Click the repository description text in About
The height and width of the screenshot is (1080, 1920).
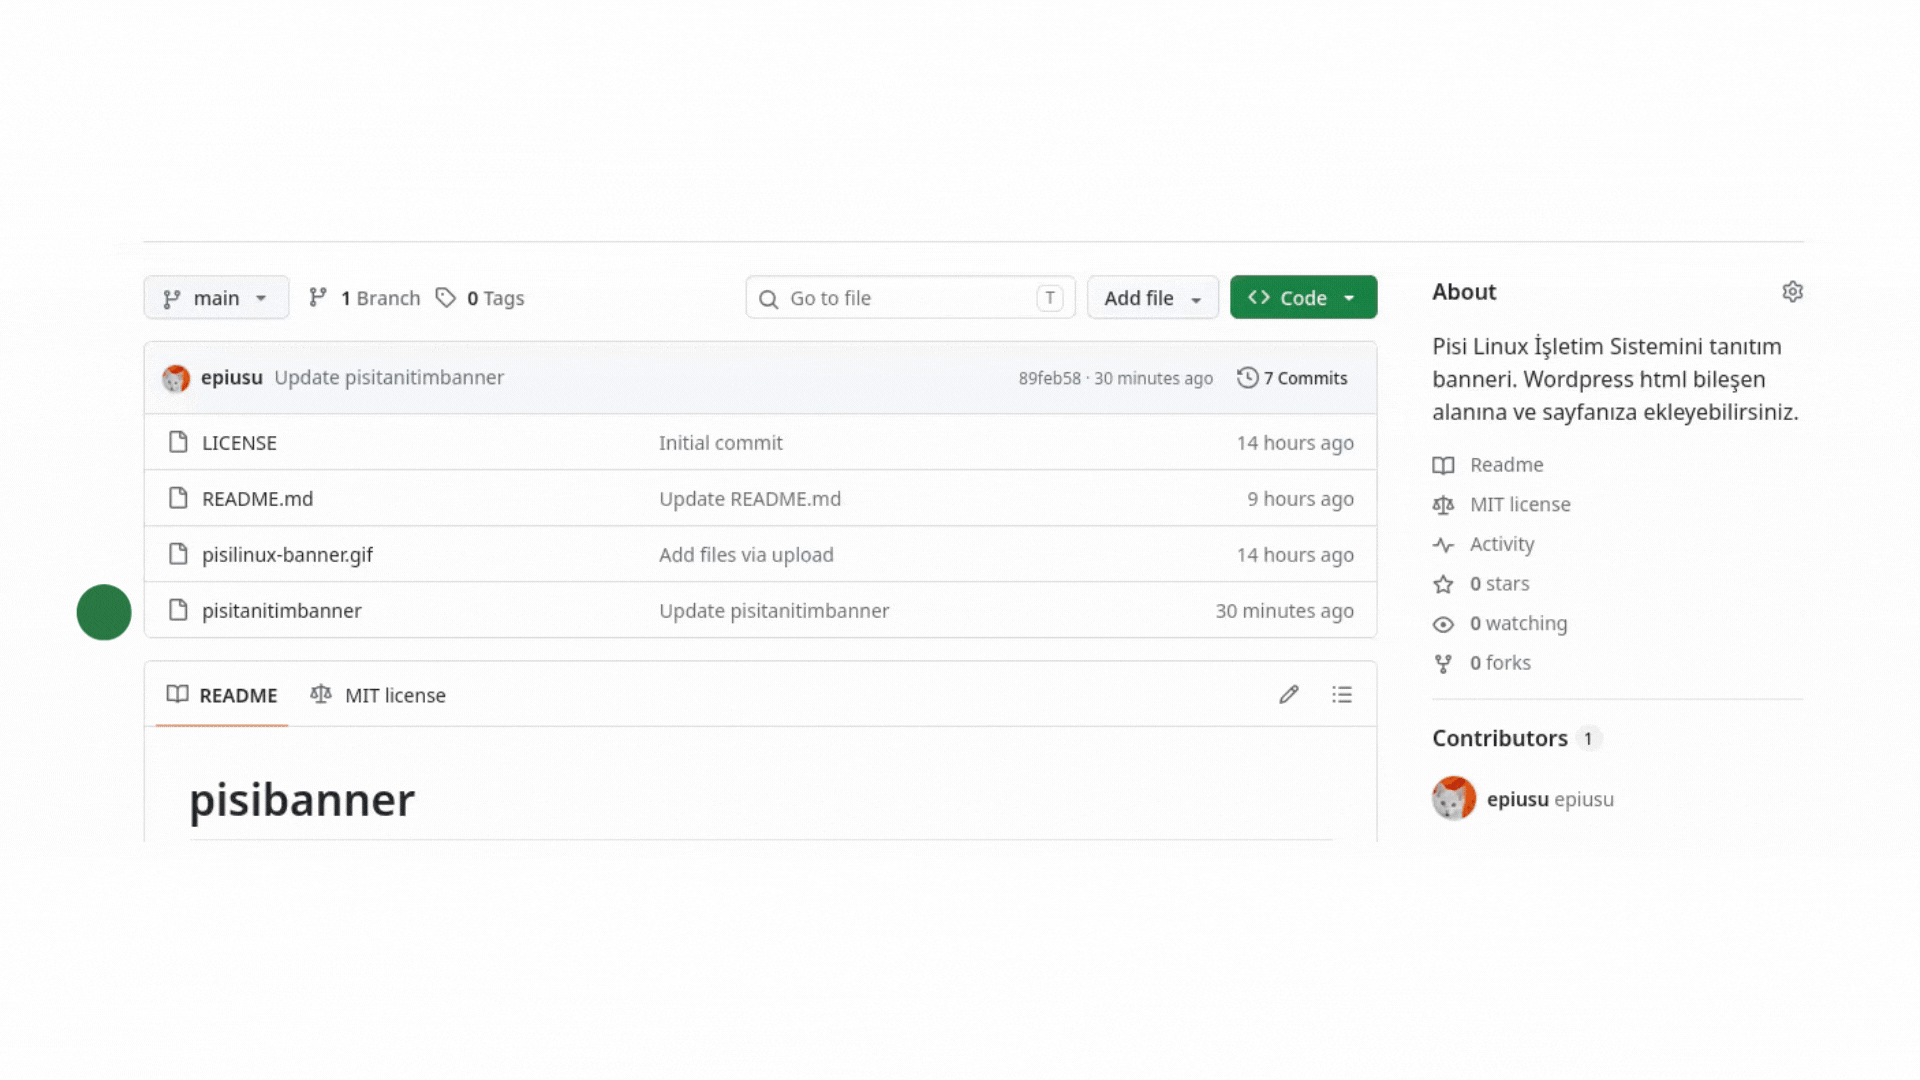1615,379
